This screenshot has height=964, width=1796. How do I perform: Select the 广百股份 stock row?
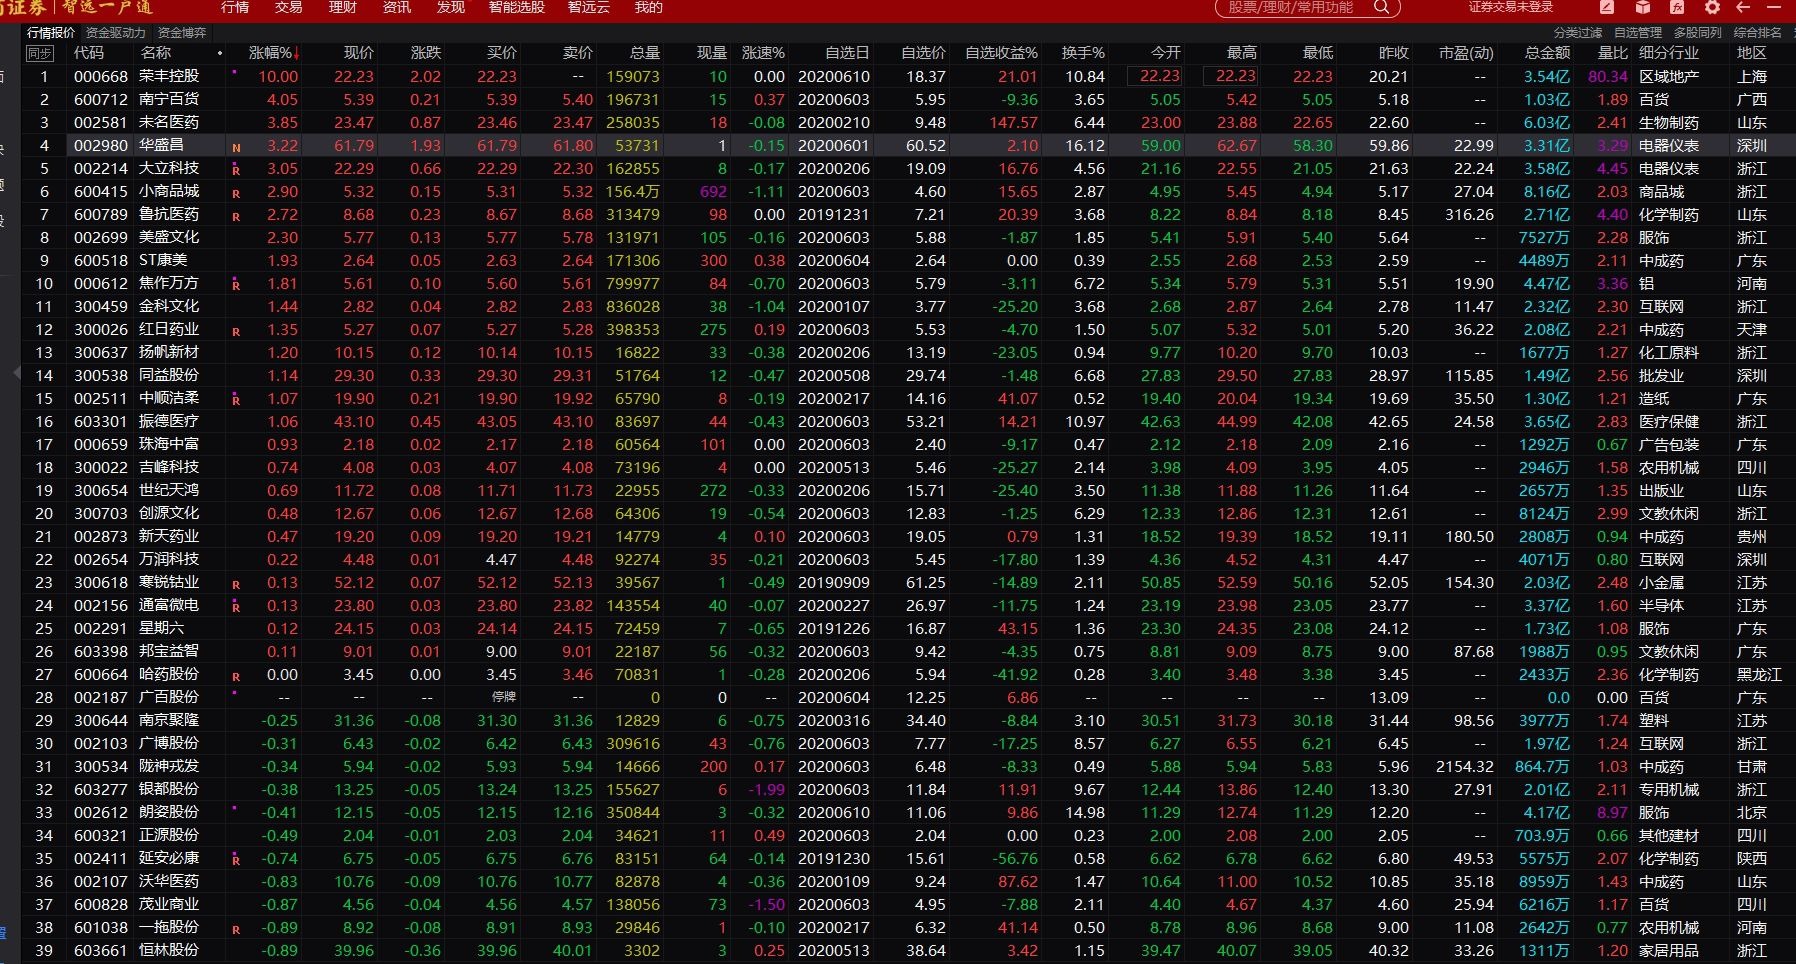(x=909, y=697)
